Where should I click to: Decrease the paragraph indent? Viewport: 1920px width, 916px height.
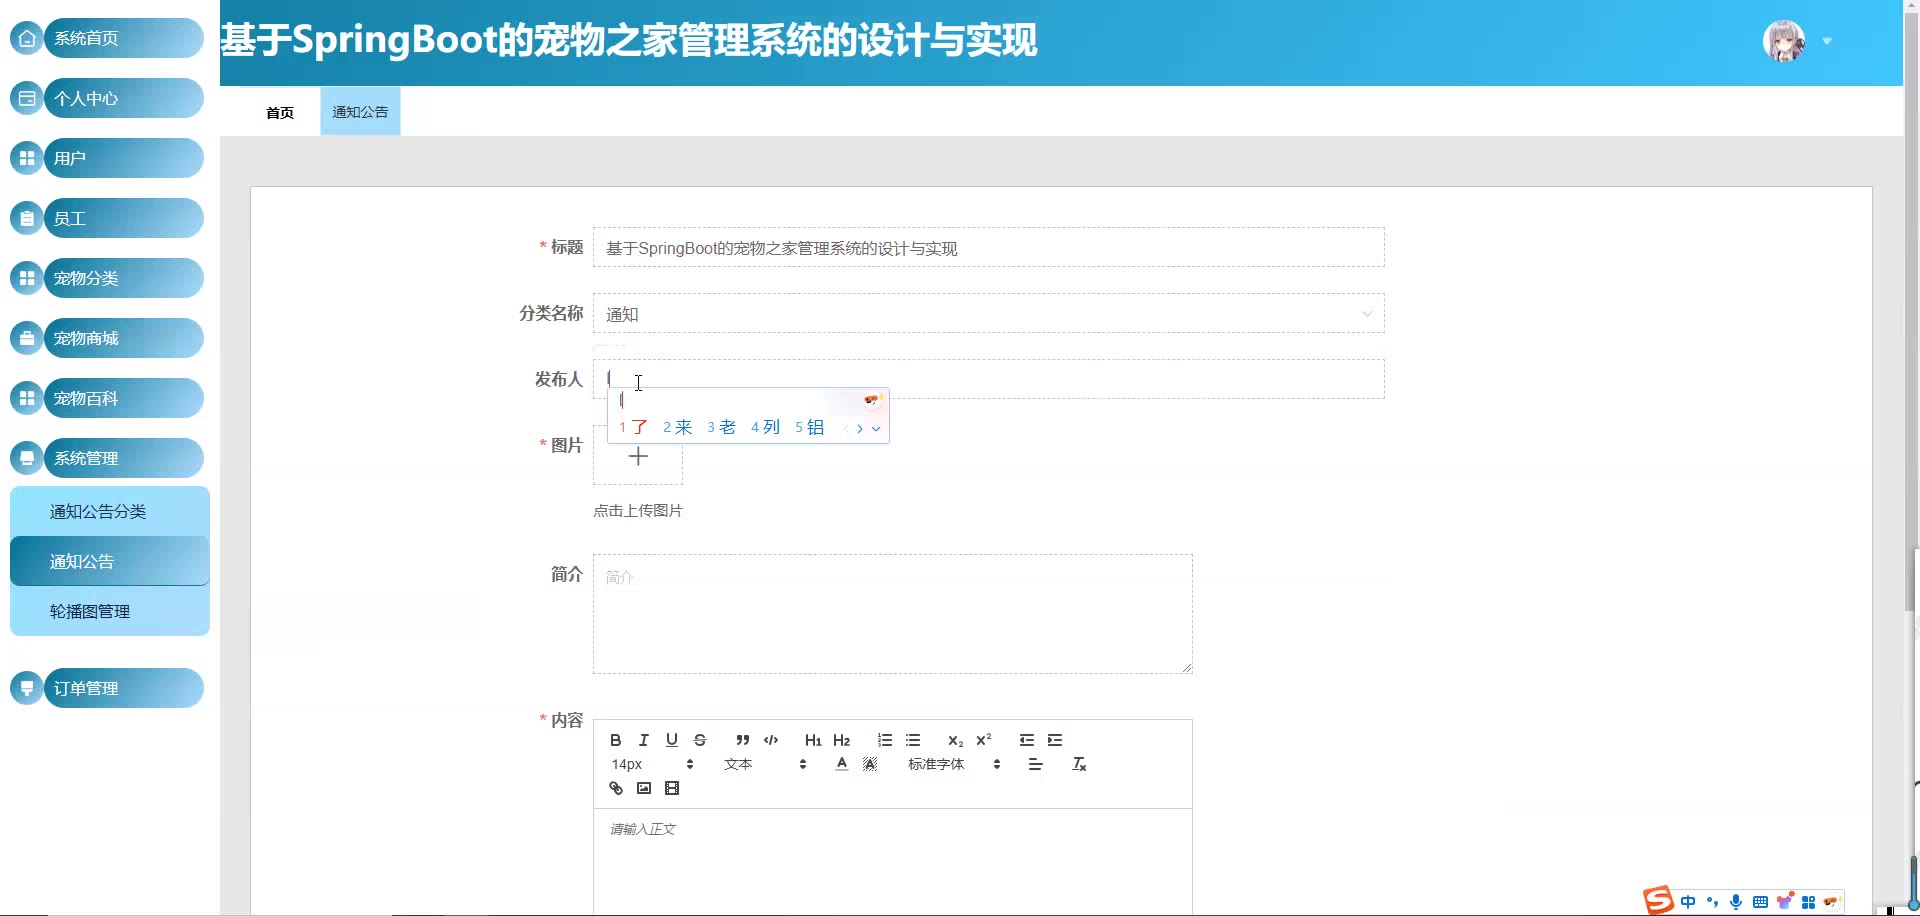pyautogui.click(x=1027, y=740)
